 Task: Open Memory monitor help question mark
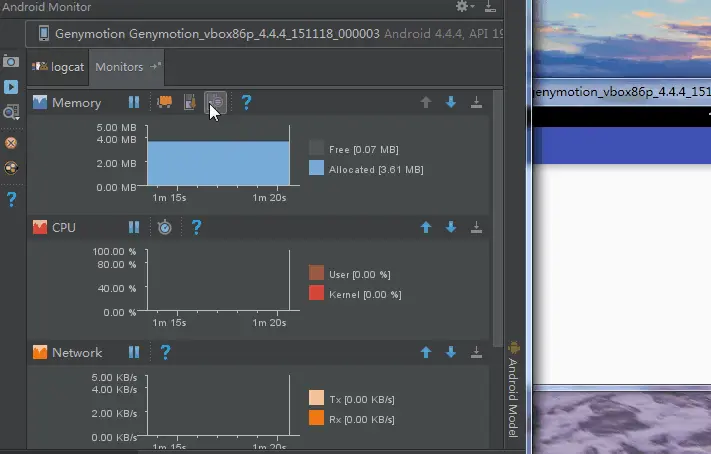coord(246,103)
